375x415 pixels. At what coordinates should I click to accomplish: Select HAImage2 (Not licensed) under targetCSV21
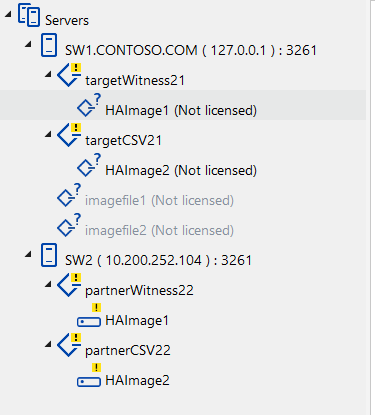(x=181, y=170)
